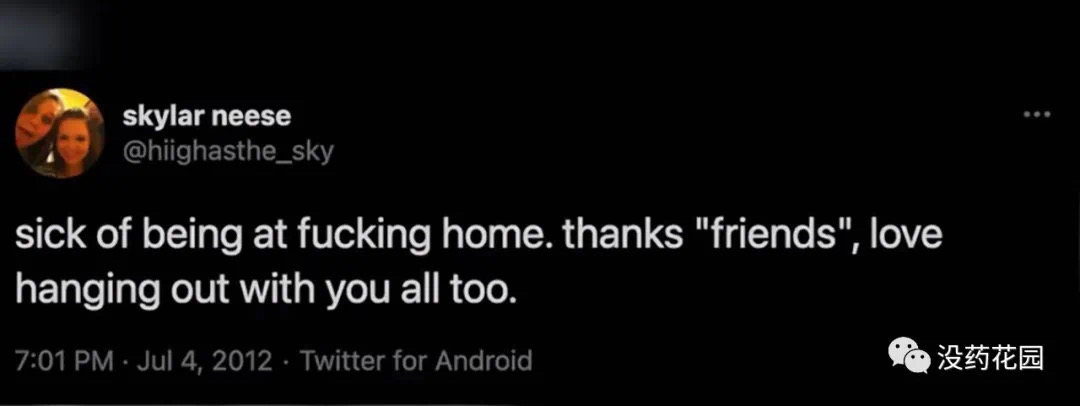Select the word "sick" starting the tweet

(x=48, y=239)
